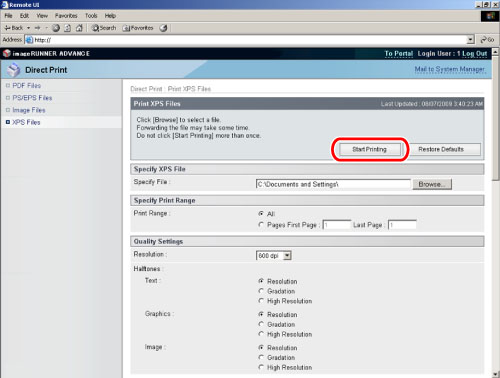
Task: Click the History icon in toolbar
Action: pyautogui.click(x=163, y=28)
